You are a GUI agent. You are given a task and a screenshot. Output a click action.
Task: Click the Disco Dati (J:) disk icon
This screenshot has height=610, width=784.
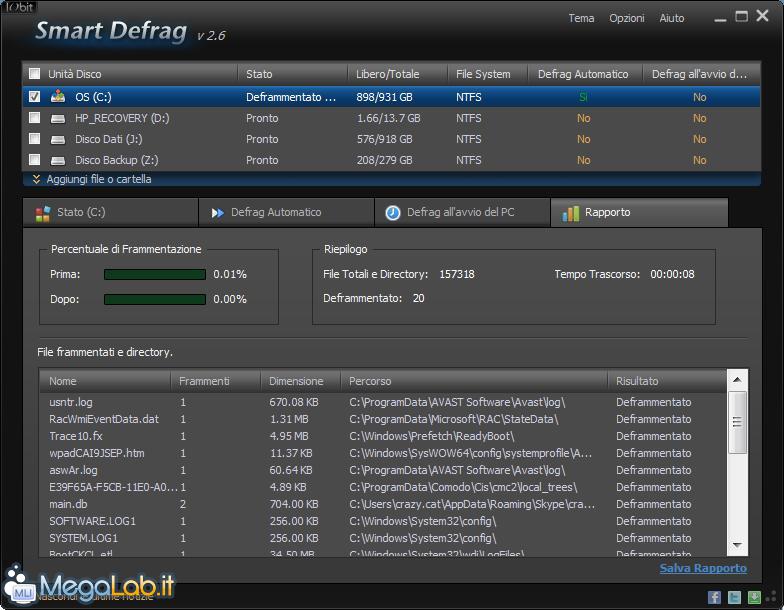pos(58,139)
